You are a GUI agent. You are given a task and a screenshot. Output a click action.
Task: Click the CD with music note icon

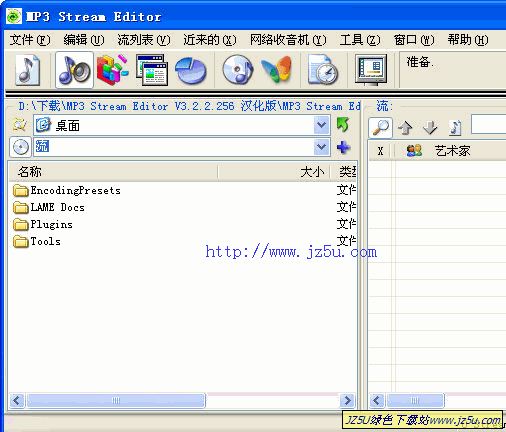238,69
